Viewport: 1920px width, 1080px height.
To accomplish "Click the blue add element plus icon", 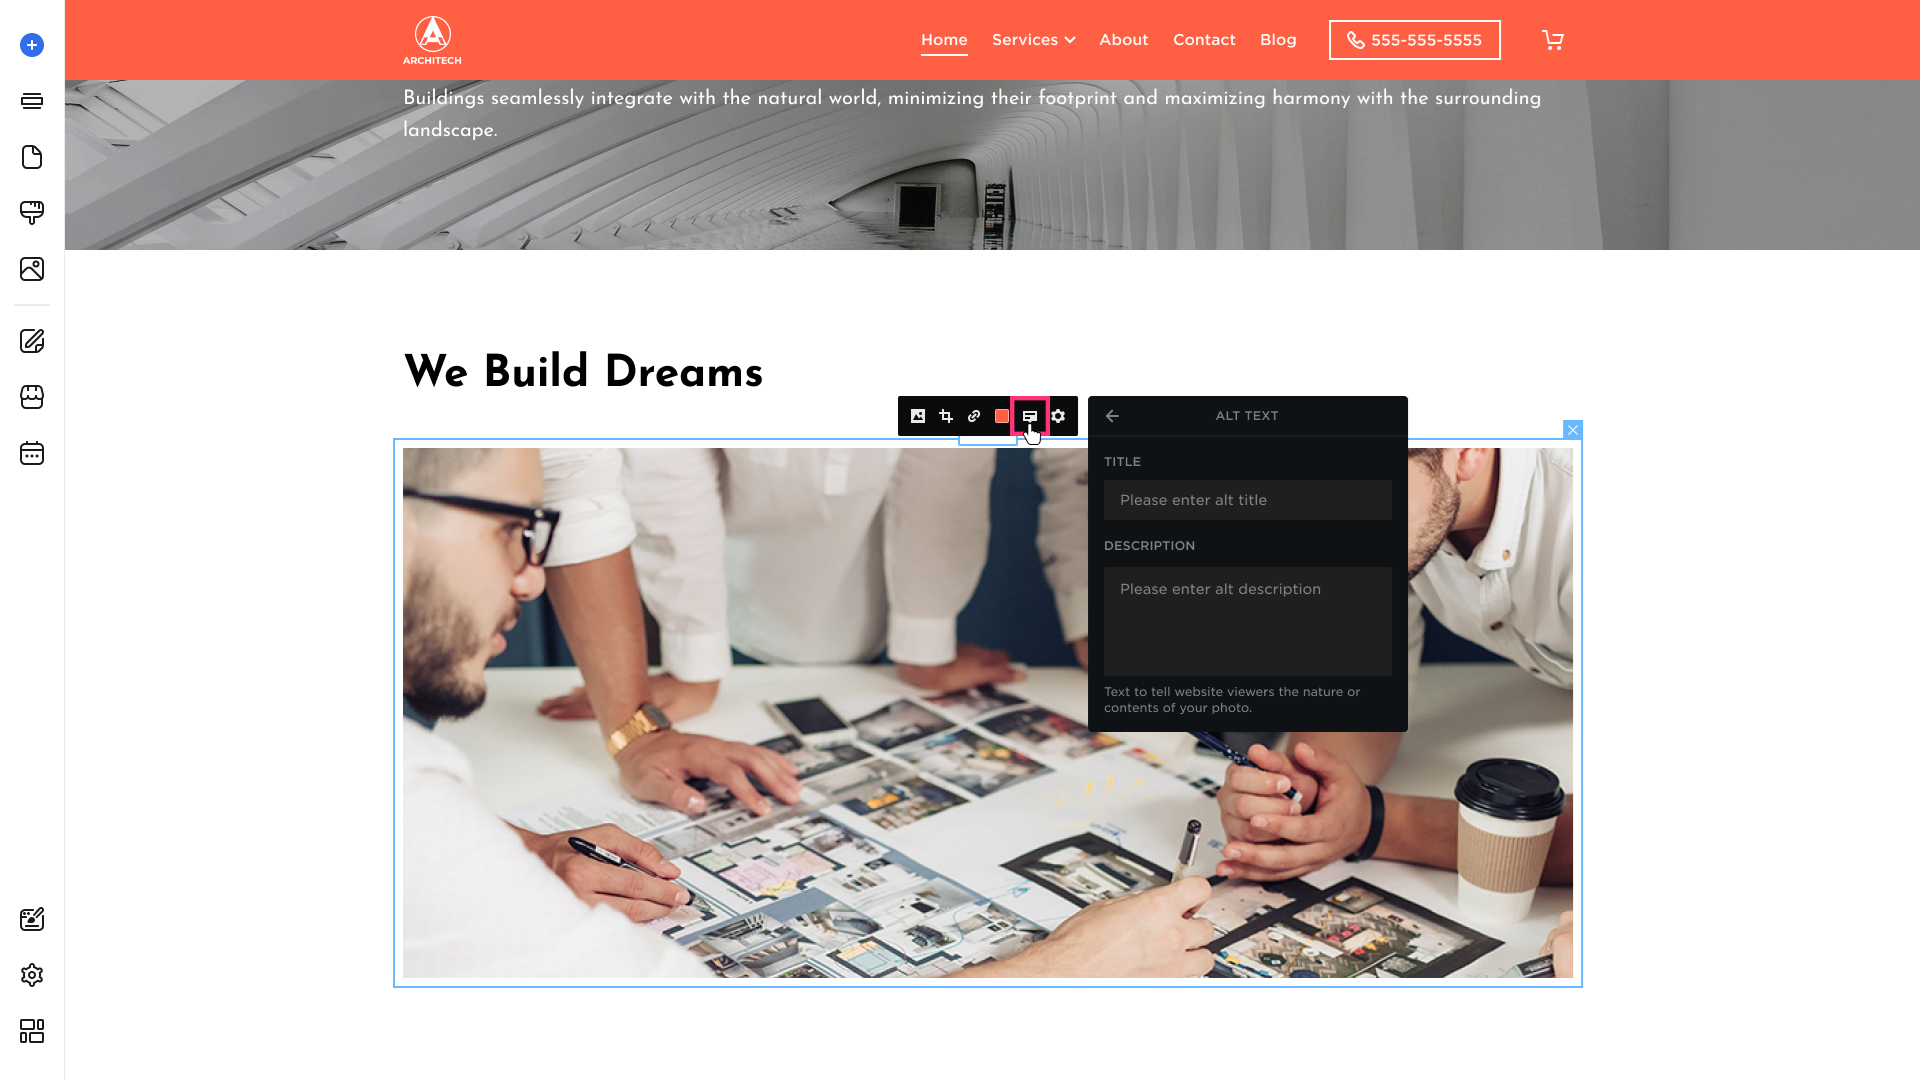I will (32, 45).
